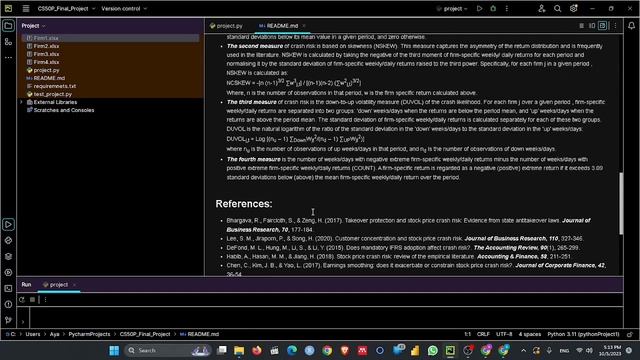This screenshot has height=360, width=640.
Task: Open Code With Me icon
Action: point(542,9)
